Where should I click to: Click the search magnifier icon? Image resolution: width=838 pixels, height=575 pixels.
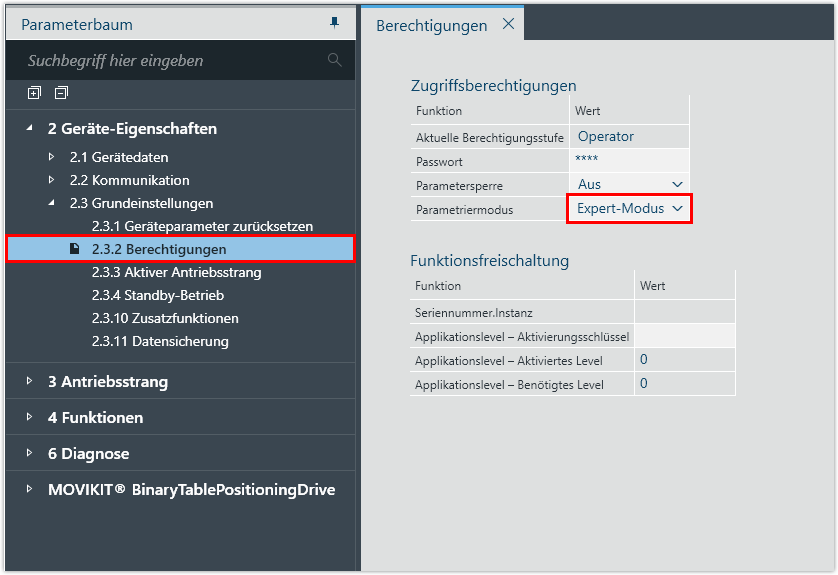[x=334, y=60]
